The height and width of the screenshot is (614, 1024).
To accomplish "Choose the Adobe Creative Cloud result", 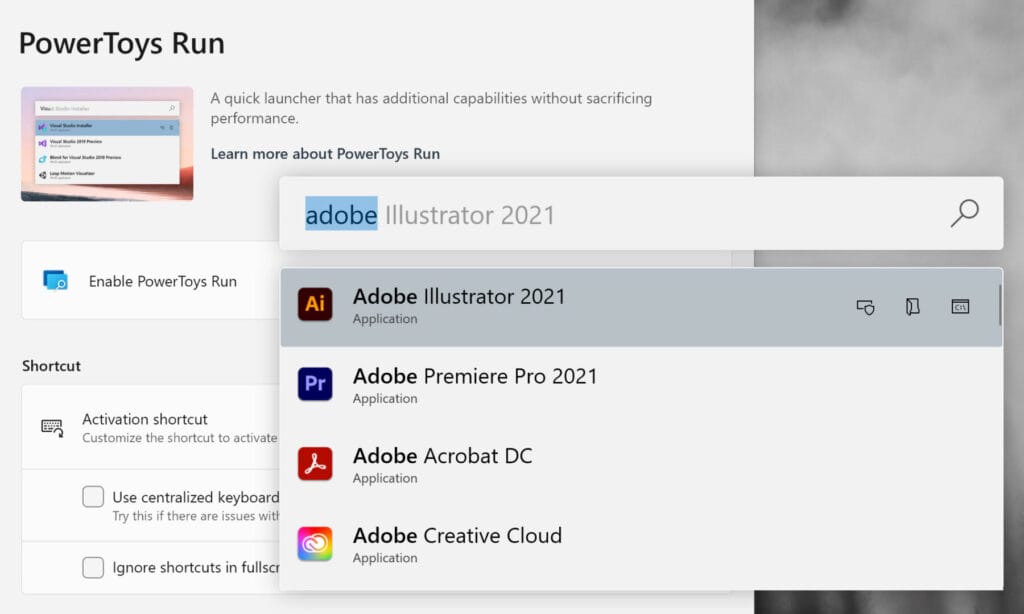I will [641, 545].
